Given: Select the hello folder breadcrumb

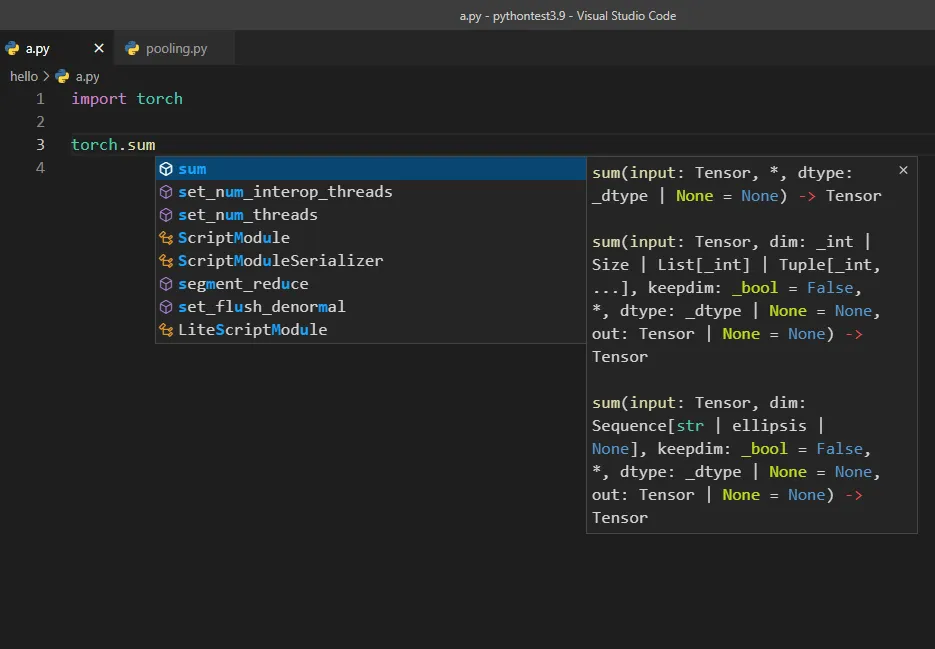Looking at the screenshot, I should pyautogui.click(x=24, y=76).
